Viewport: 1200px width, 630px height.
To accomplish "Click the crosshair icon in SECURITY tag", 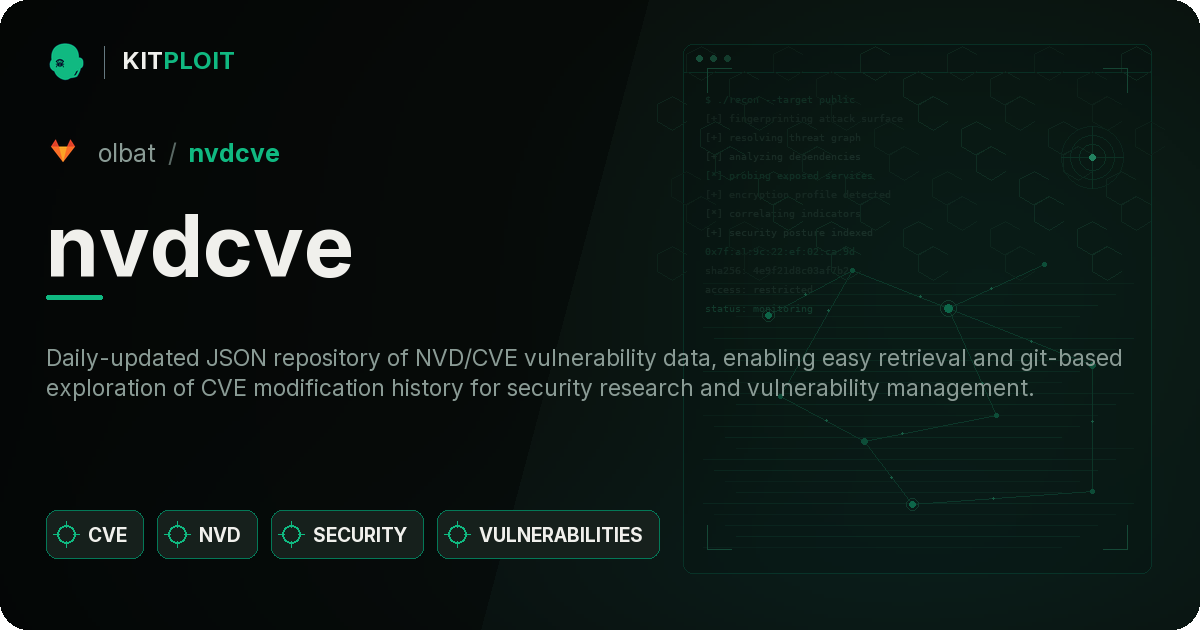I will (x=292, y=535).
